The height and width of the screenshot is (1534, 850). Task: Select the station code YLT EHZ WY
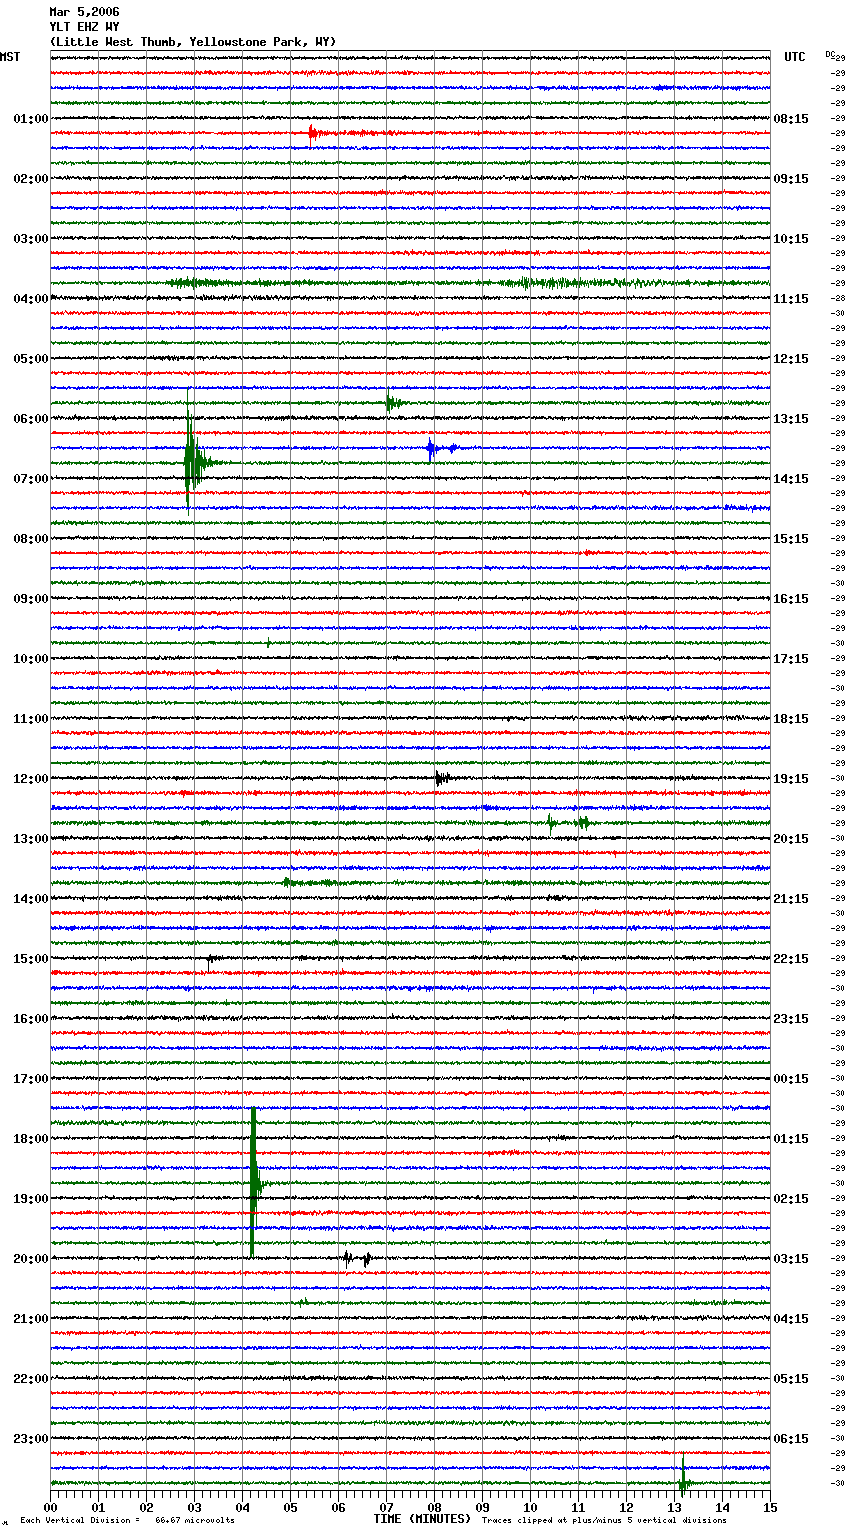click(x=84, y=27)
